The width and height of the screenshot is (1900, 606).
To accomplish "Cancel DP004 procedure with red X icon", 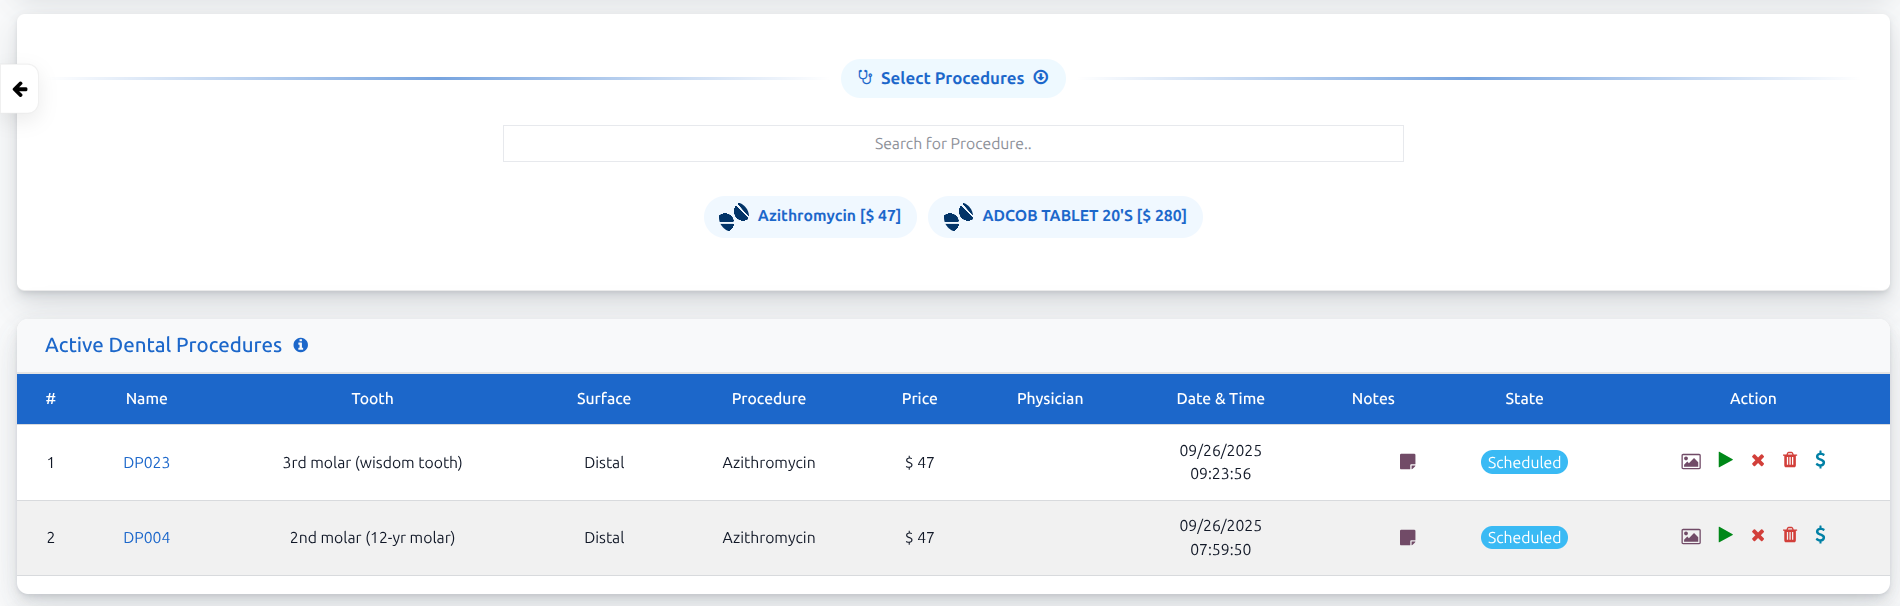I will 1757,535.
